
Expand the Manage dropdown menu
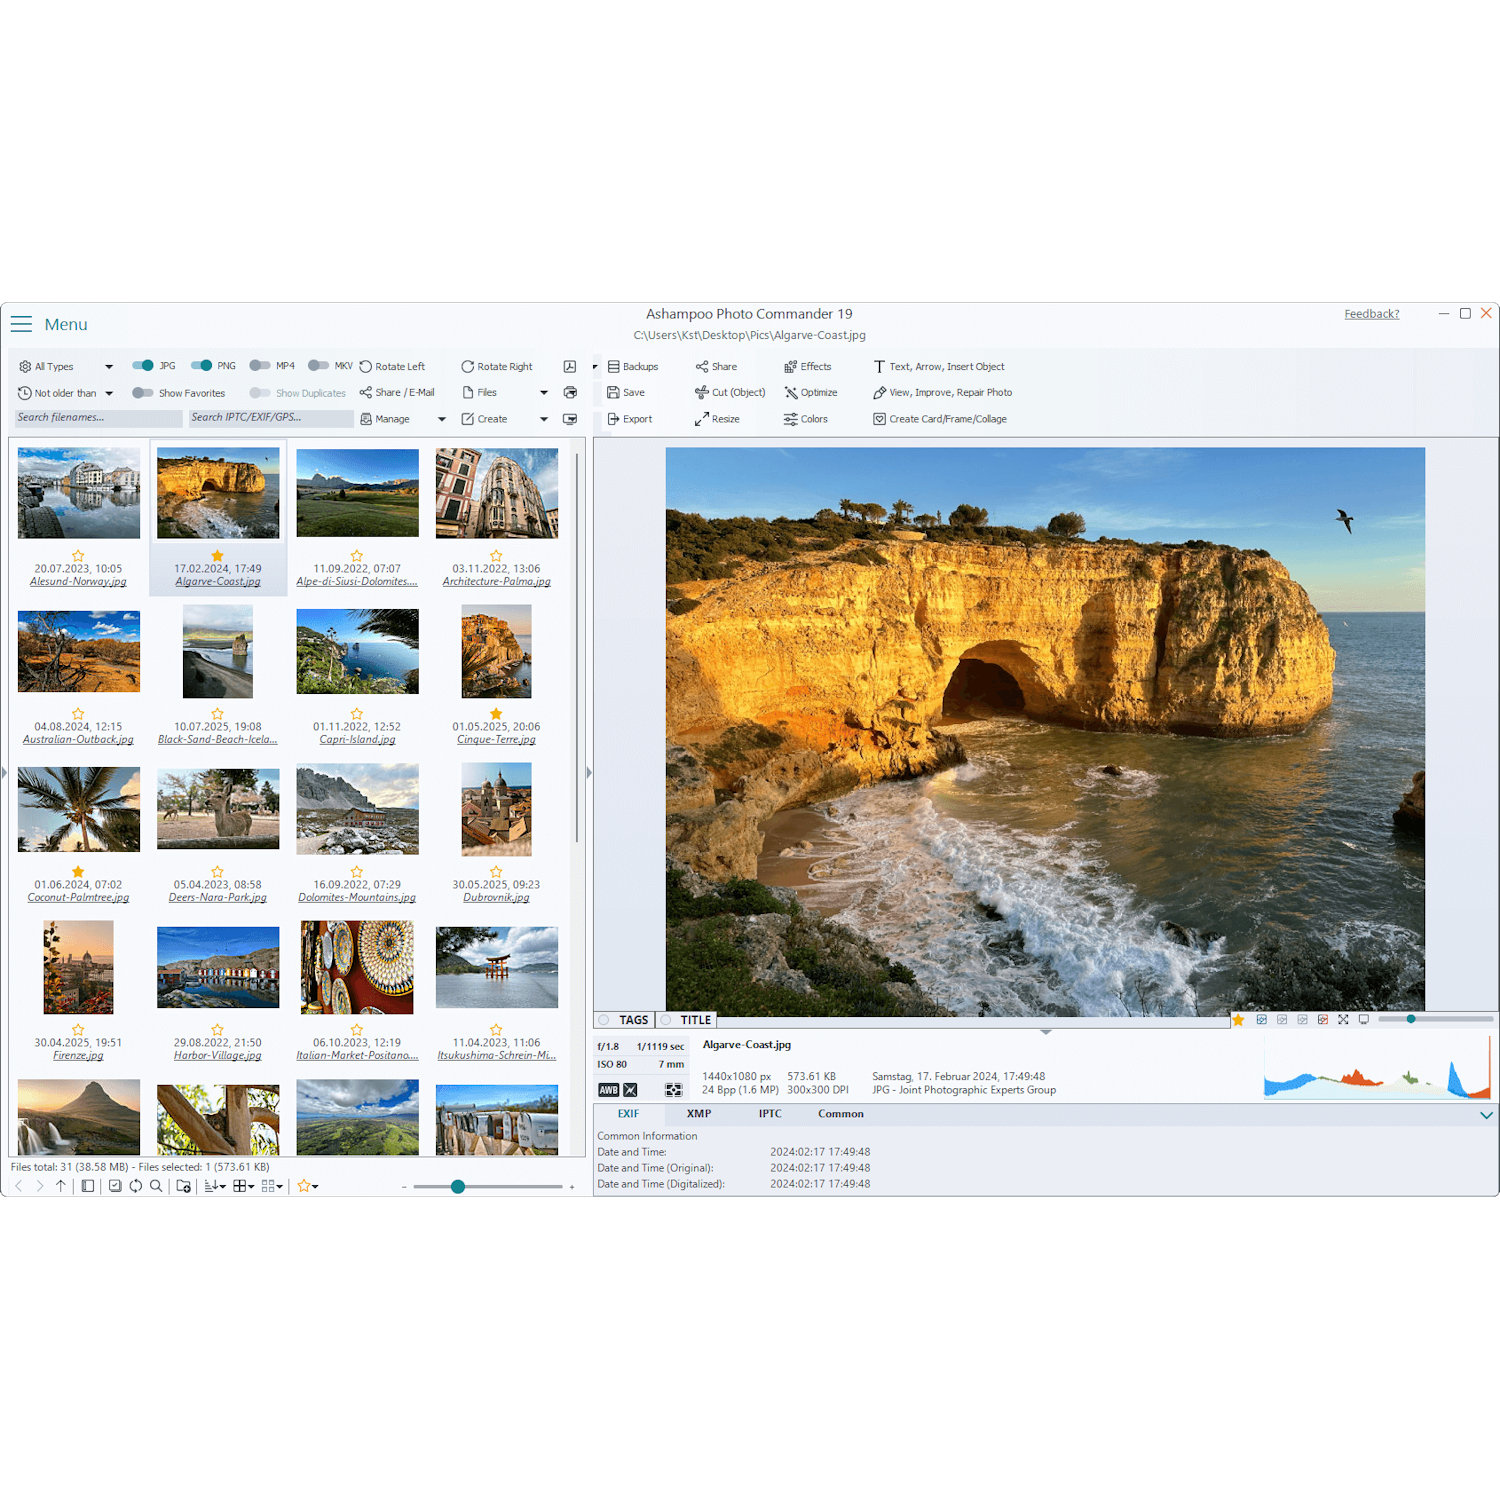click(x=442, y=419)
